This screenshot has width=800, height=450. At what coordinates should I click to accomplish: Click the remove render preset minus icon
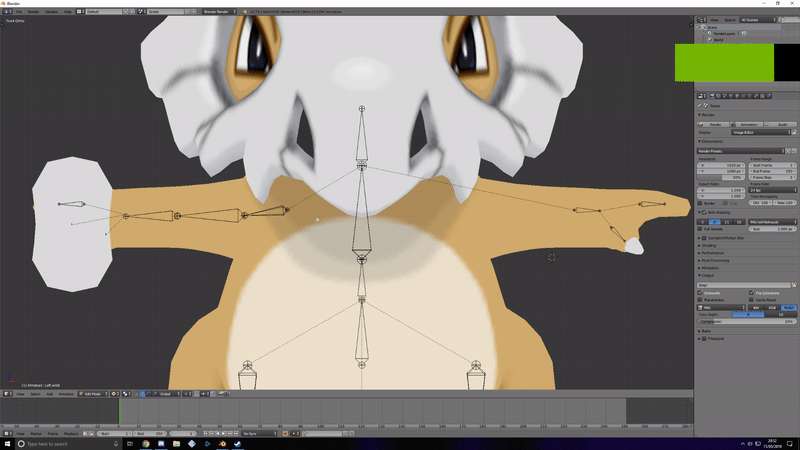tap(794, 151)
